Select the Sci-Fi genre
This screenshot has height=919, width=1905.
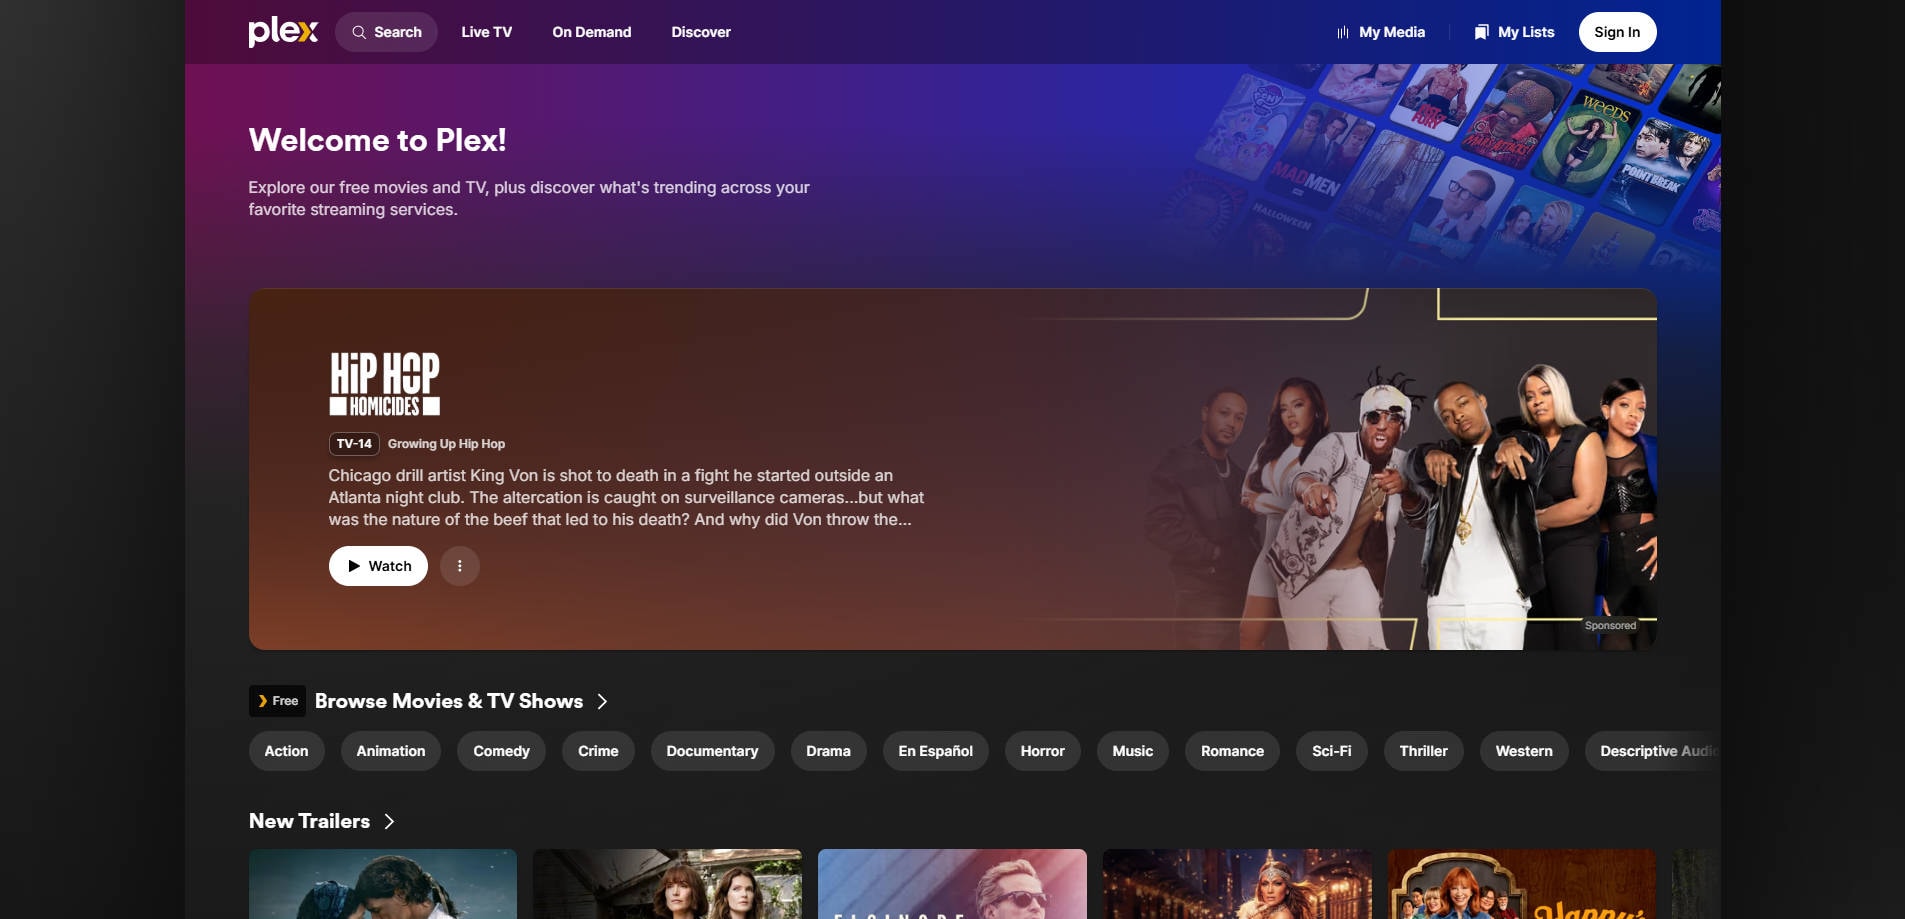(x=1331, y=751)
